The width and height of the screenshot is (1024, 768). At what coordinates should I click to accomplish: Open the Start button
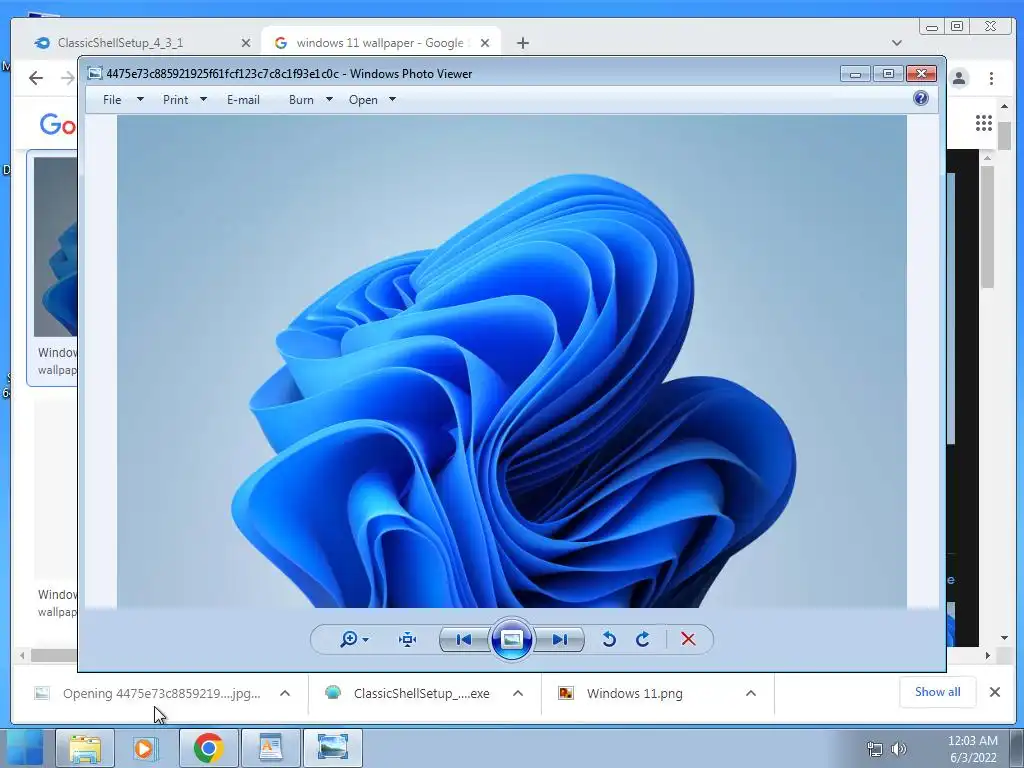tap(24, 748)
